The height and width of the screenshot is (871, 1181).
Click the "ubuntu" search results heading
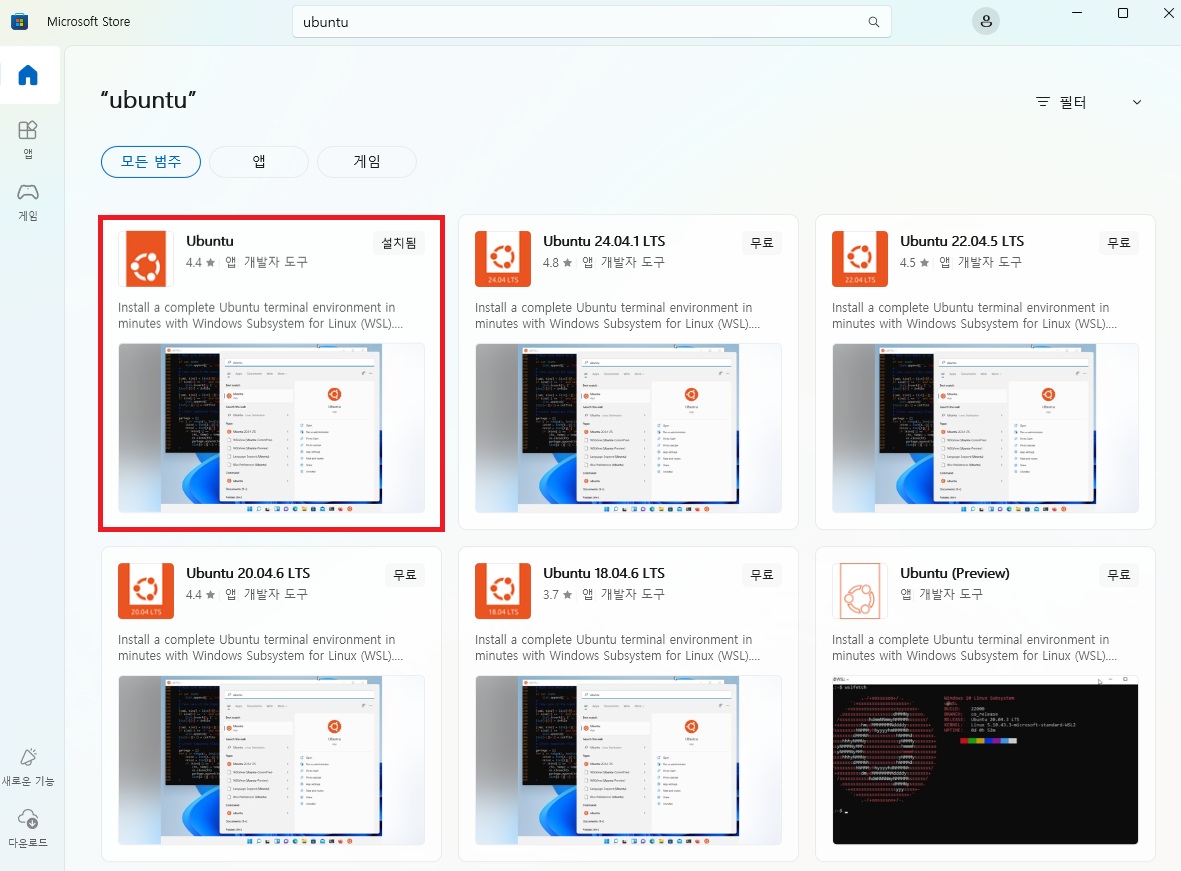coord(148,99)
